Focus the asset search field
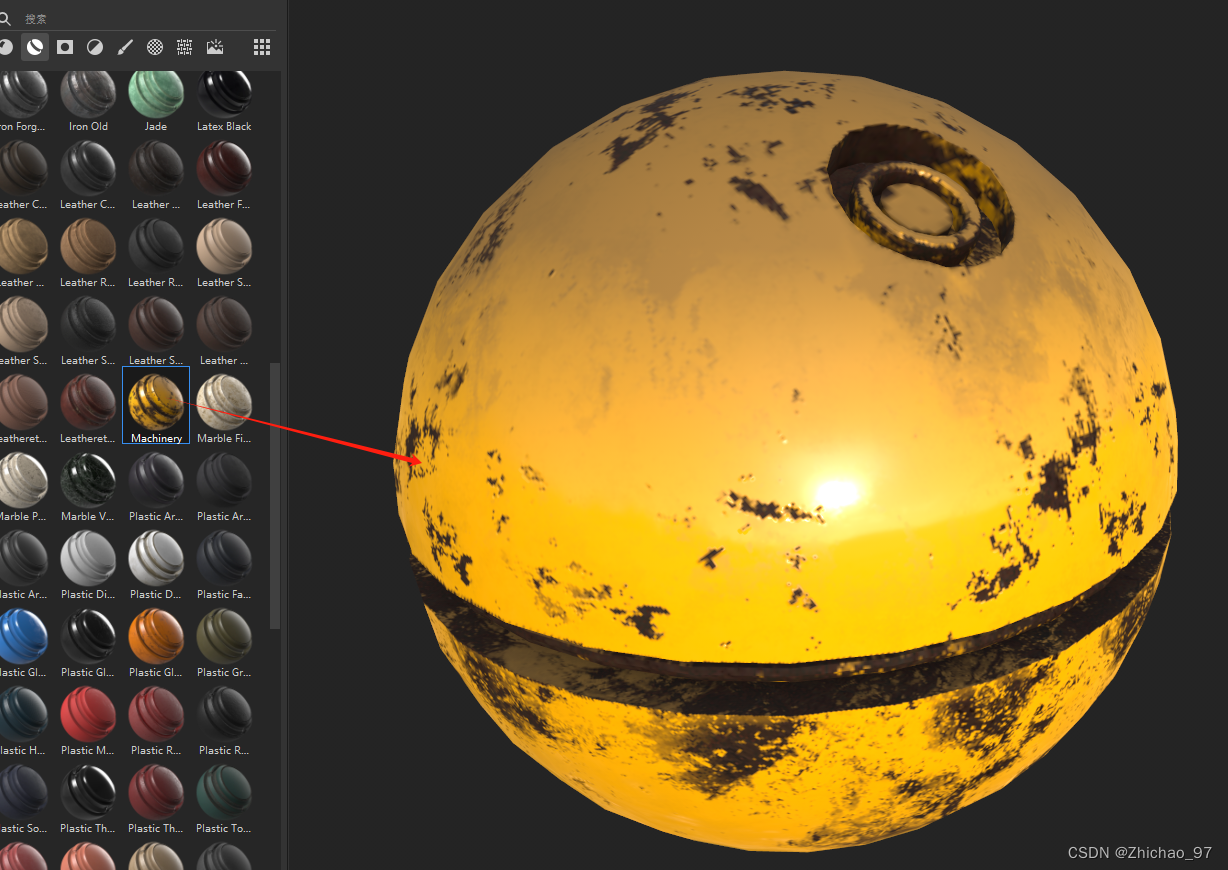The width and height of the screenshot is (1228, 870). [150, 18]
